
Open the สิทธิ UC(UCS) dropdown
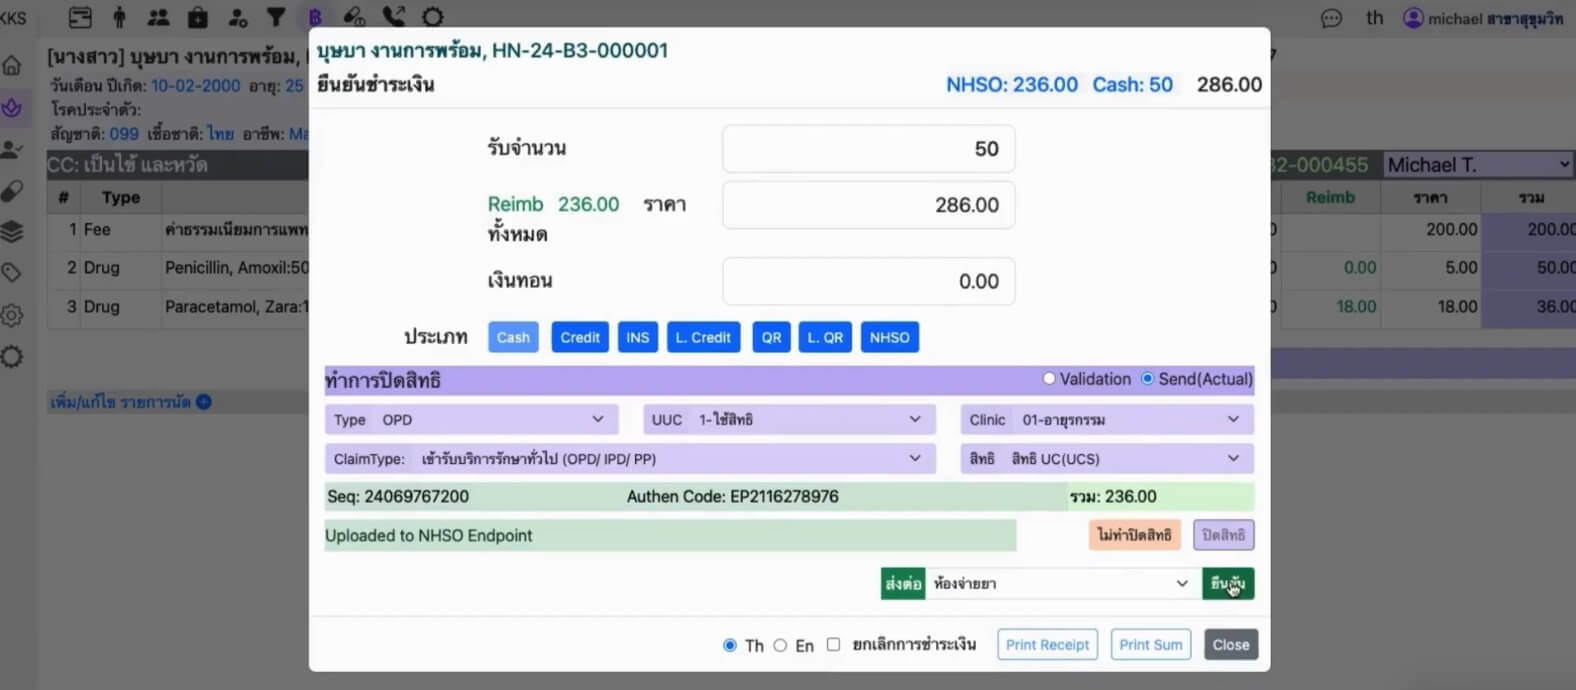point(1107,459)
